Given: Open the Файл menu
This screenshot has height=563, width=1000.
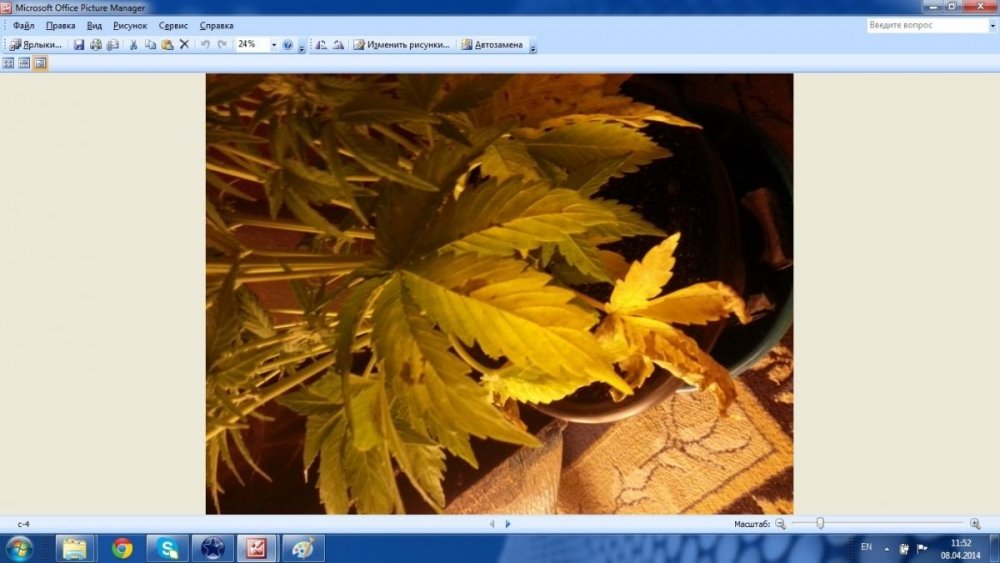Looking at the screenshot, I should point(24,26).
